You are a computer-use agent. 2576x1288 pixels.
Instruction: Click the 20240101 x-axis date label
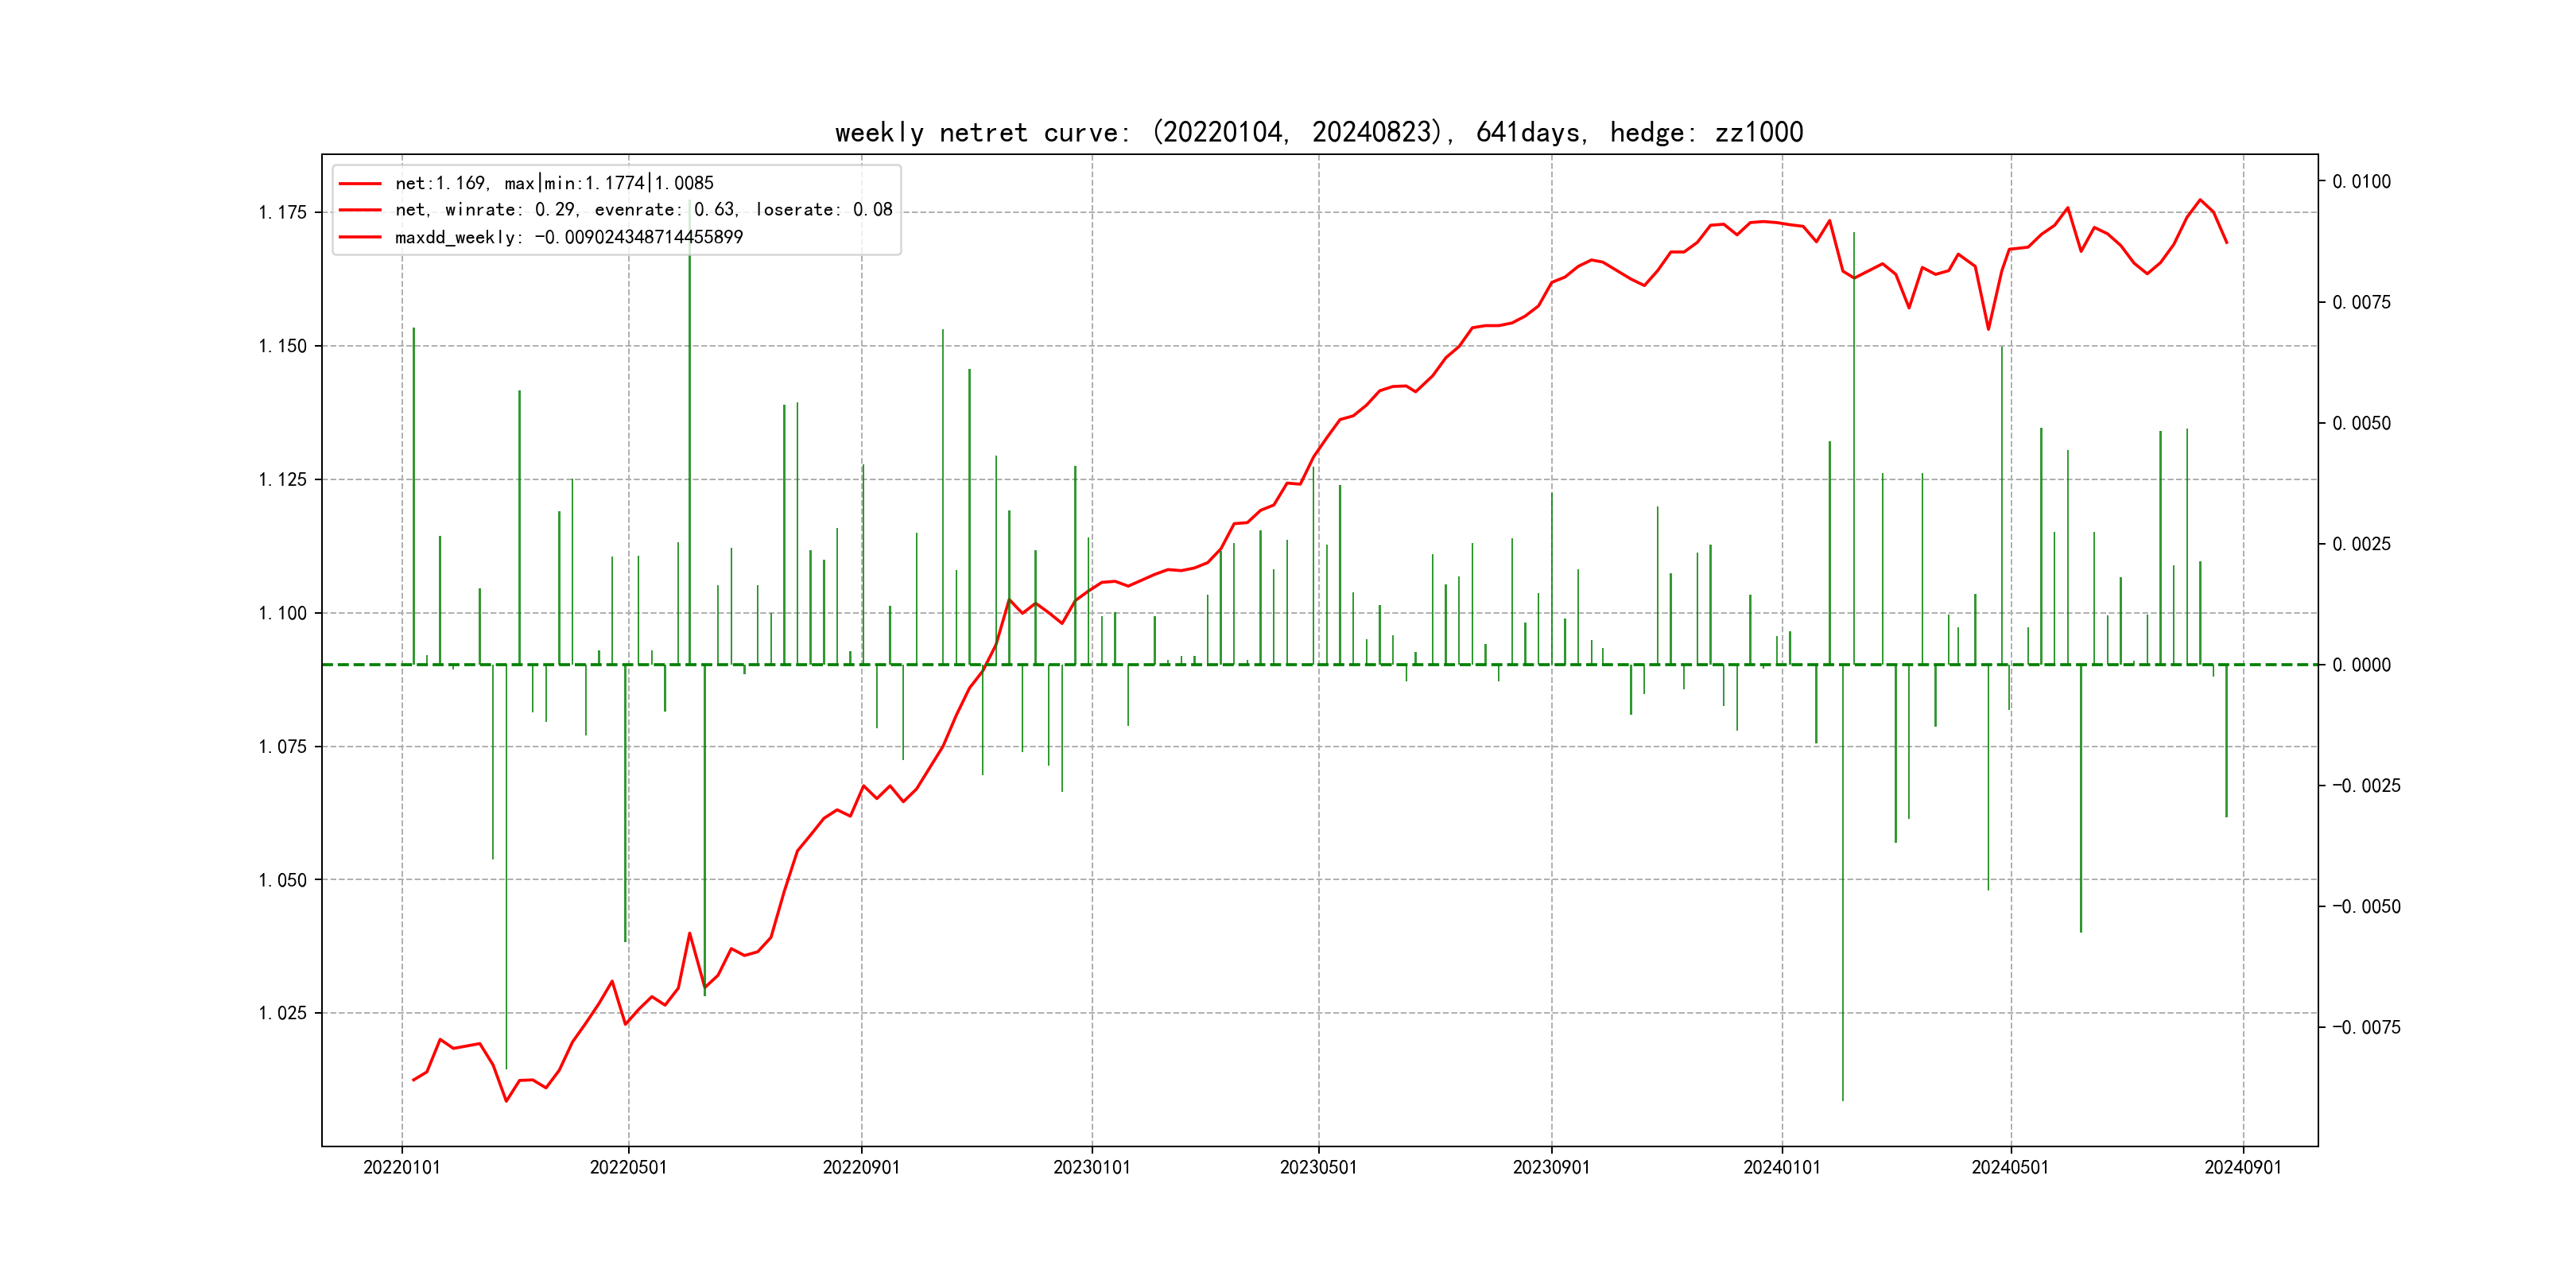tap(1782, 1167)
